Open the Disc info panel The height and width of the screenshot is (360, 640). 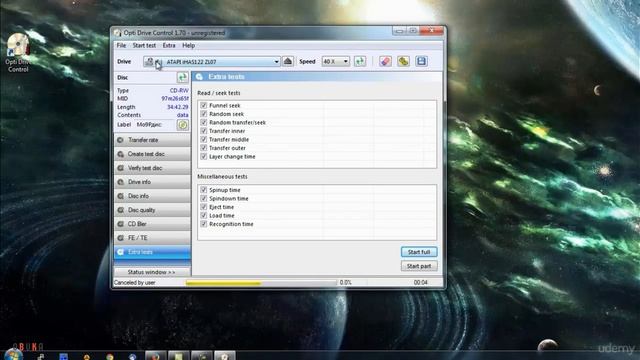click(x=152, y=196)
